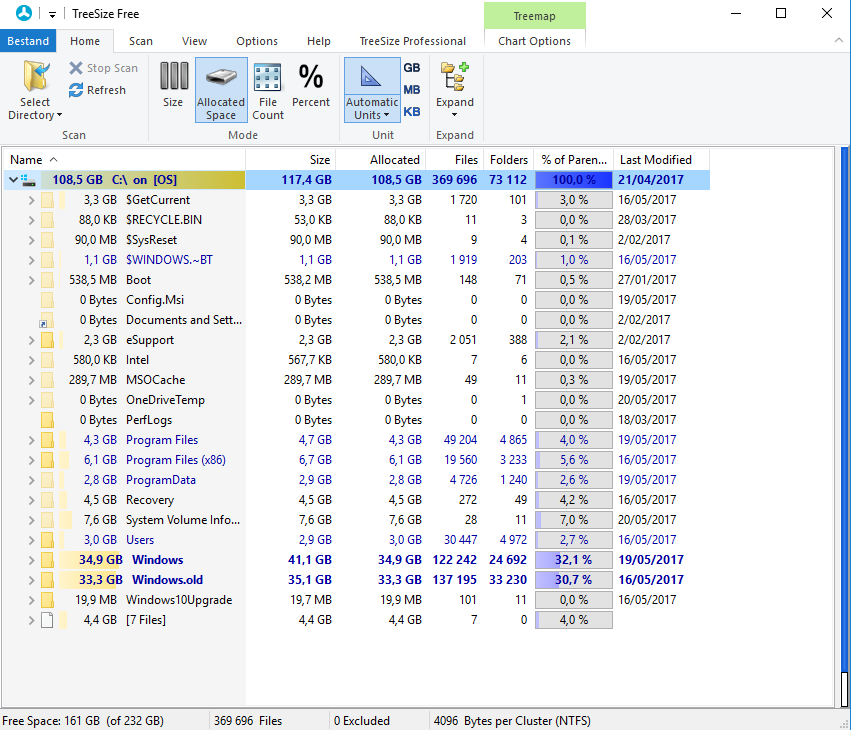Sort by the Files column header
The height and width of the screenshot is (730, 851).
[x=455, y=160]
